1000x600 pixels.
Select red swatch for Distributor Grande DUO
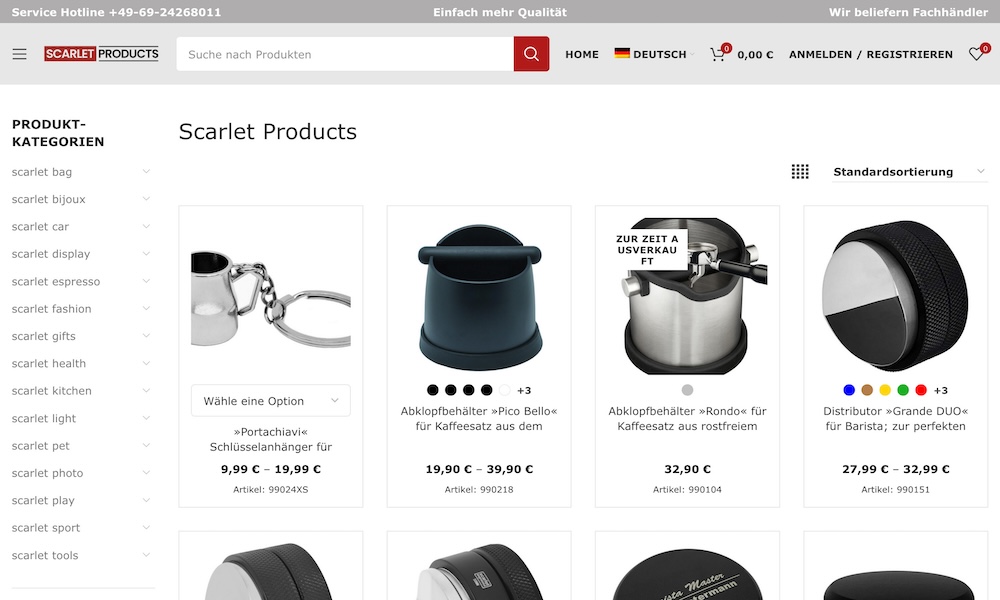click(920, 390)
